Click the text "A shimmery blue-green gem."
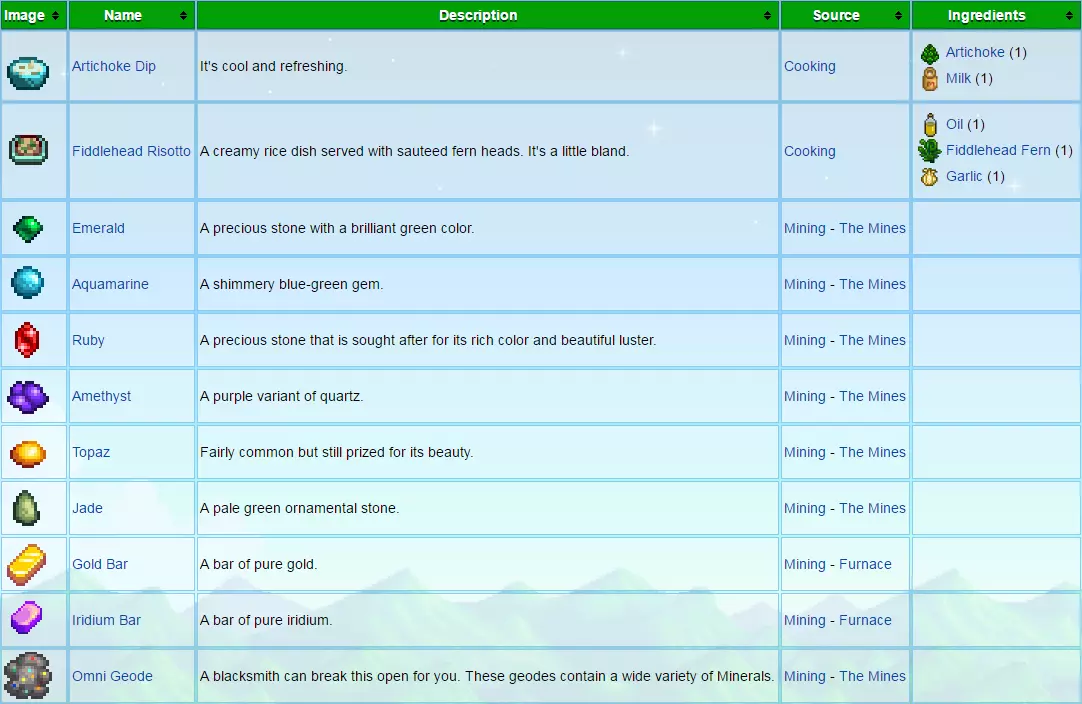 [291, 284]
